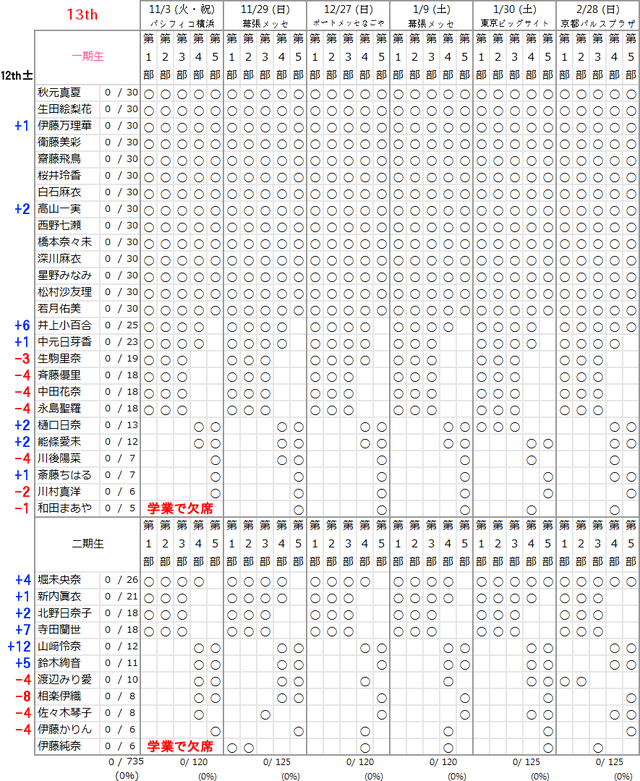This screenshot has height=781, width=640.
Task: Click member name "和田まあや"
Action: click(65, 508)
